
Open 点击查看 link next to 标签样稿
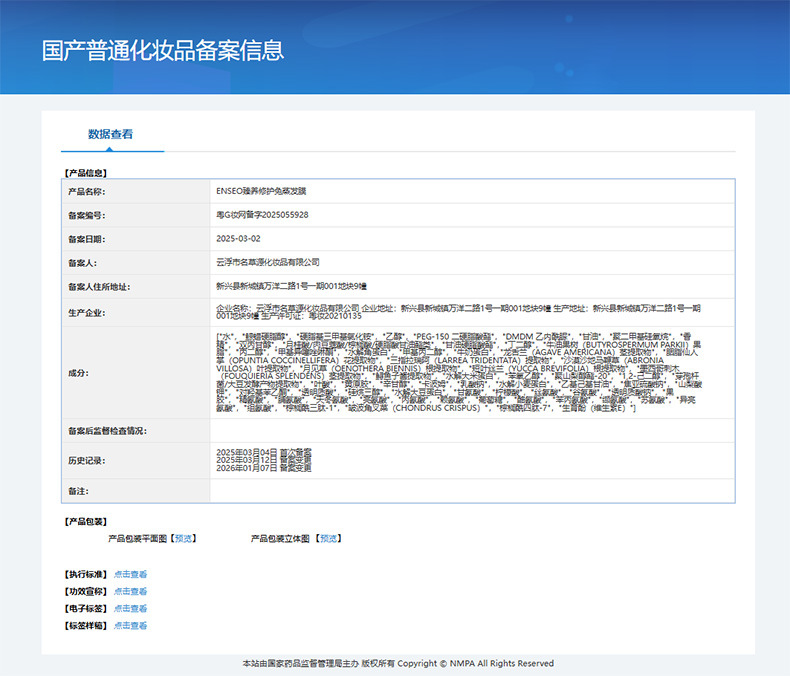(x=130, y=626)
